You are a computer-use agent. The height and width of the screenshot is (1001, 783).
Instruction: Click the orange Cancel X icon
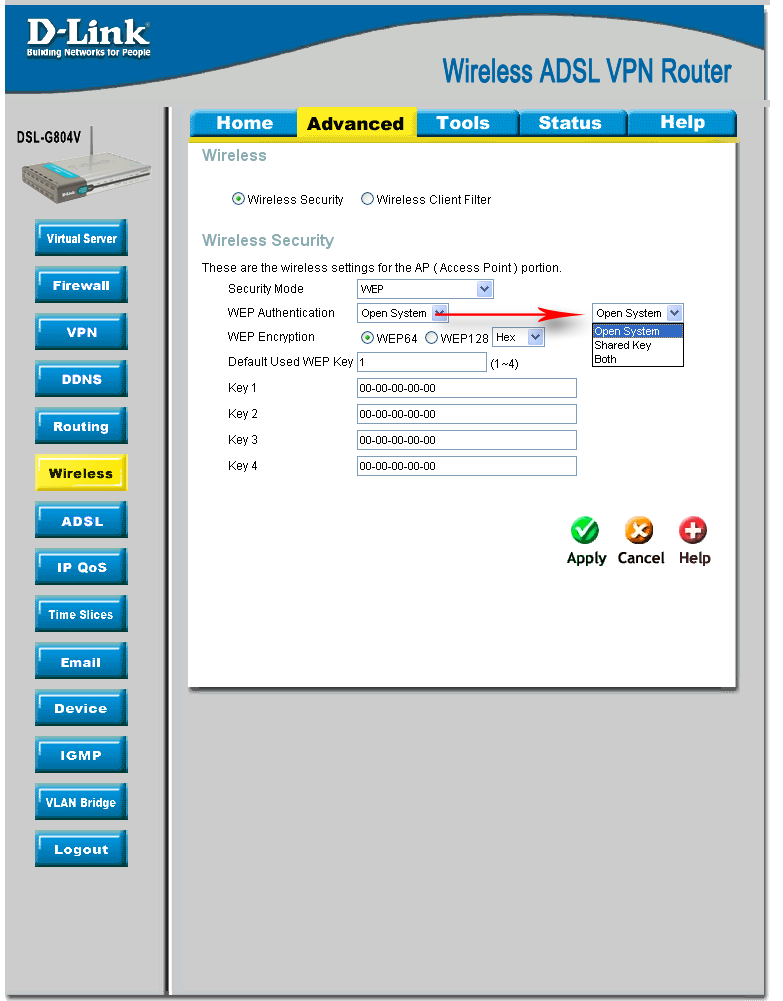coord(639,530)
